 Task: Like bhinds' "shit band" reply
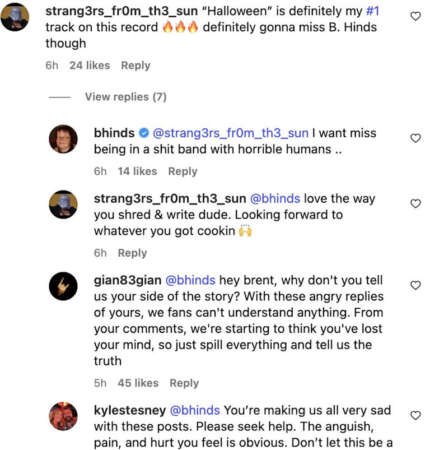point(415,138)
